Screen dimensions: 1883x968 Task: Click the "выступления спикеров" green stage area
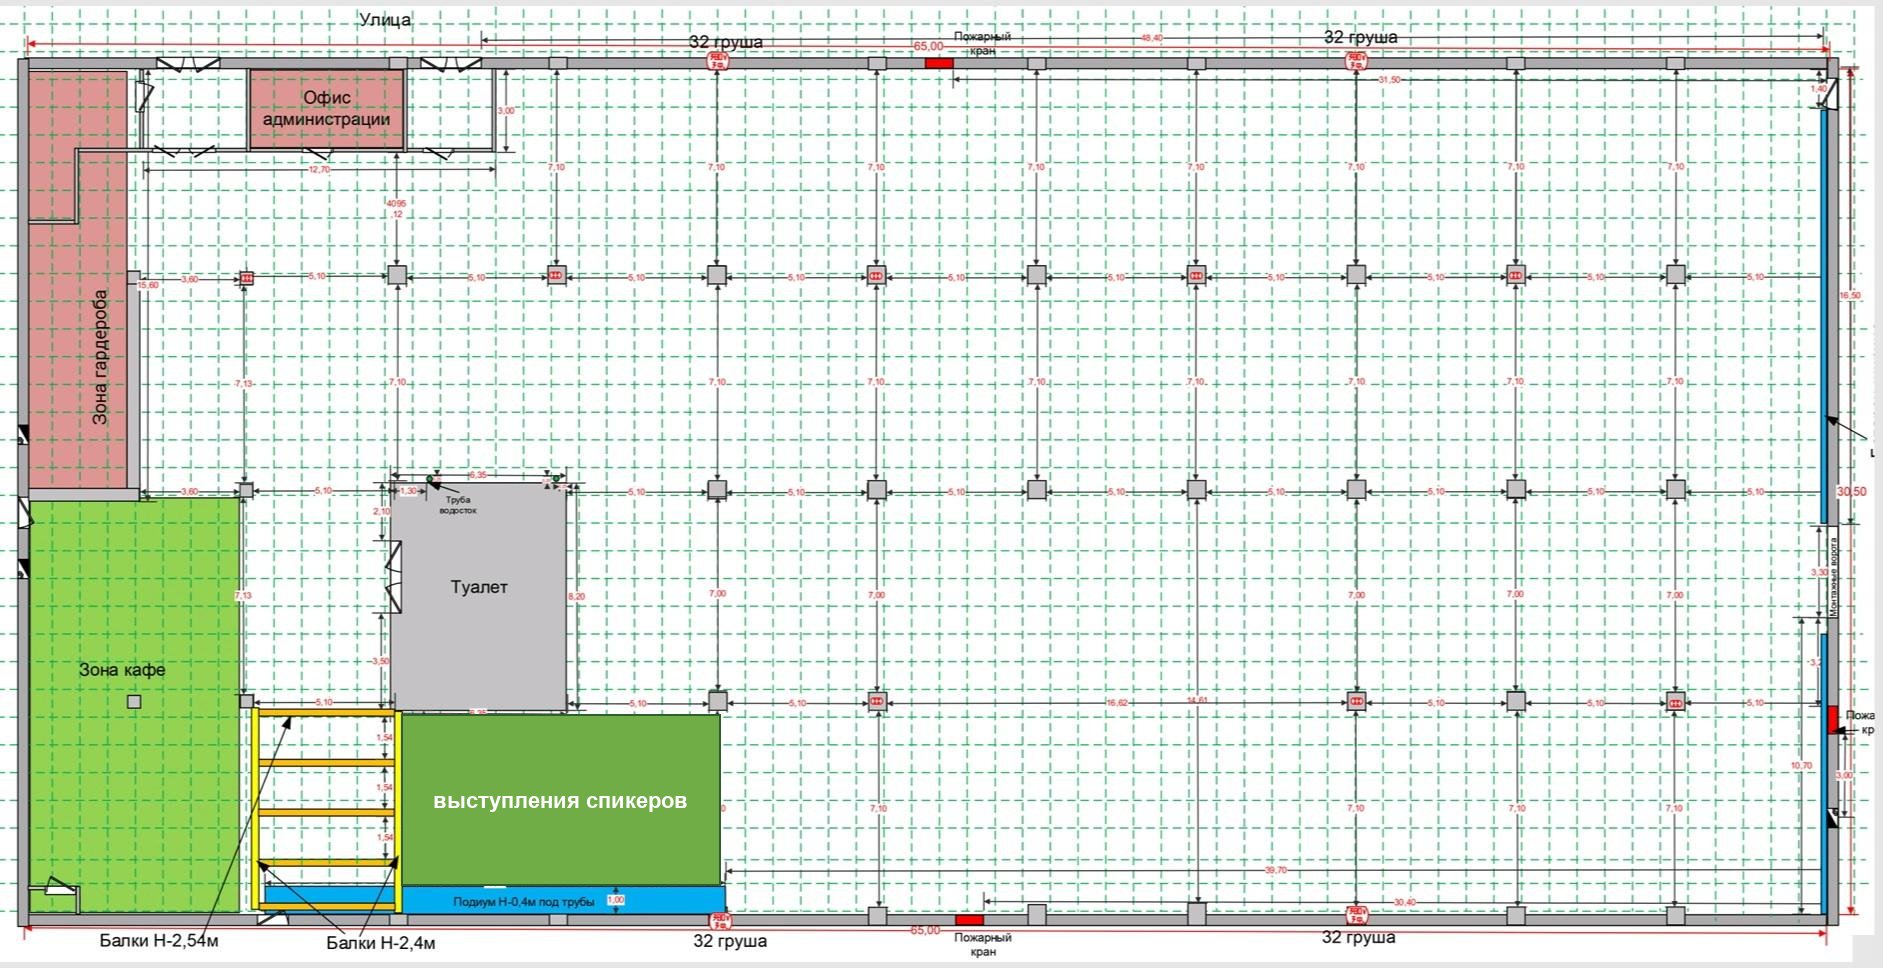pos(560,800)
